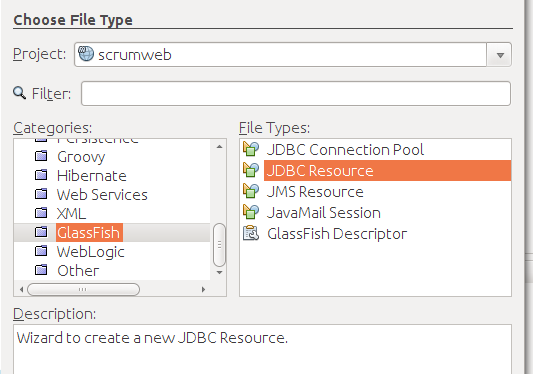Click the JMS Resource icon
The image size is (533, 374).
pos(251,191)
